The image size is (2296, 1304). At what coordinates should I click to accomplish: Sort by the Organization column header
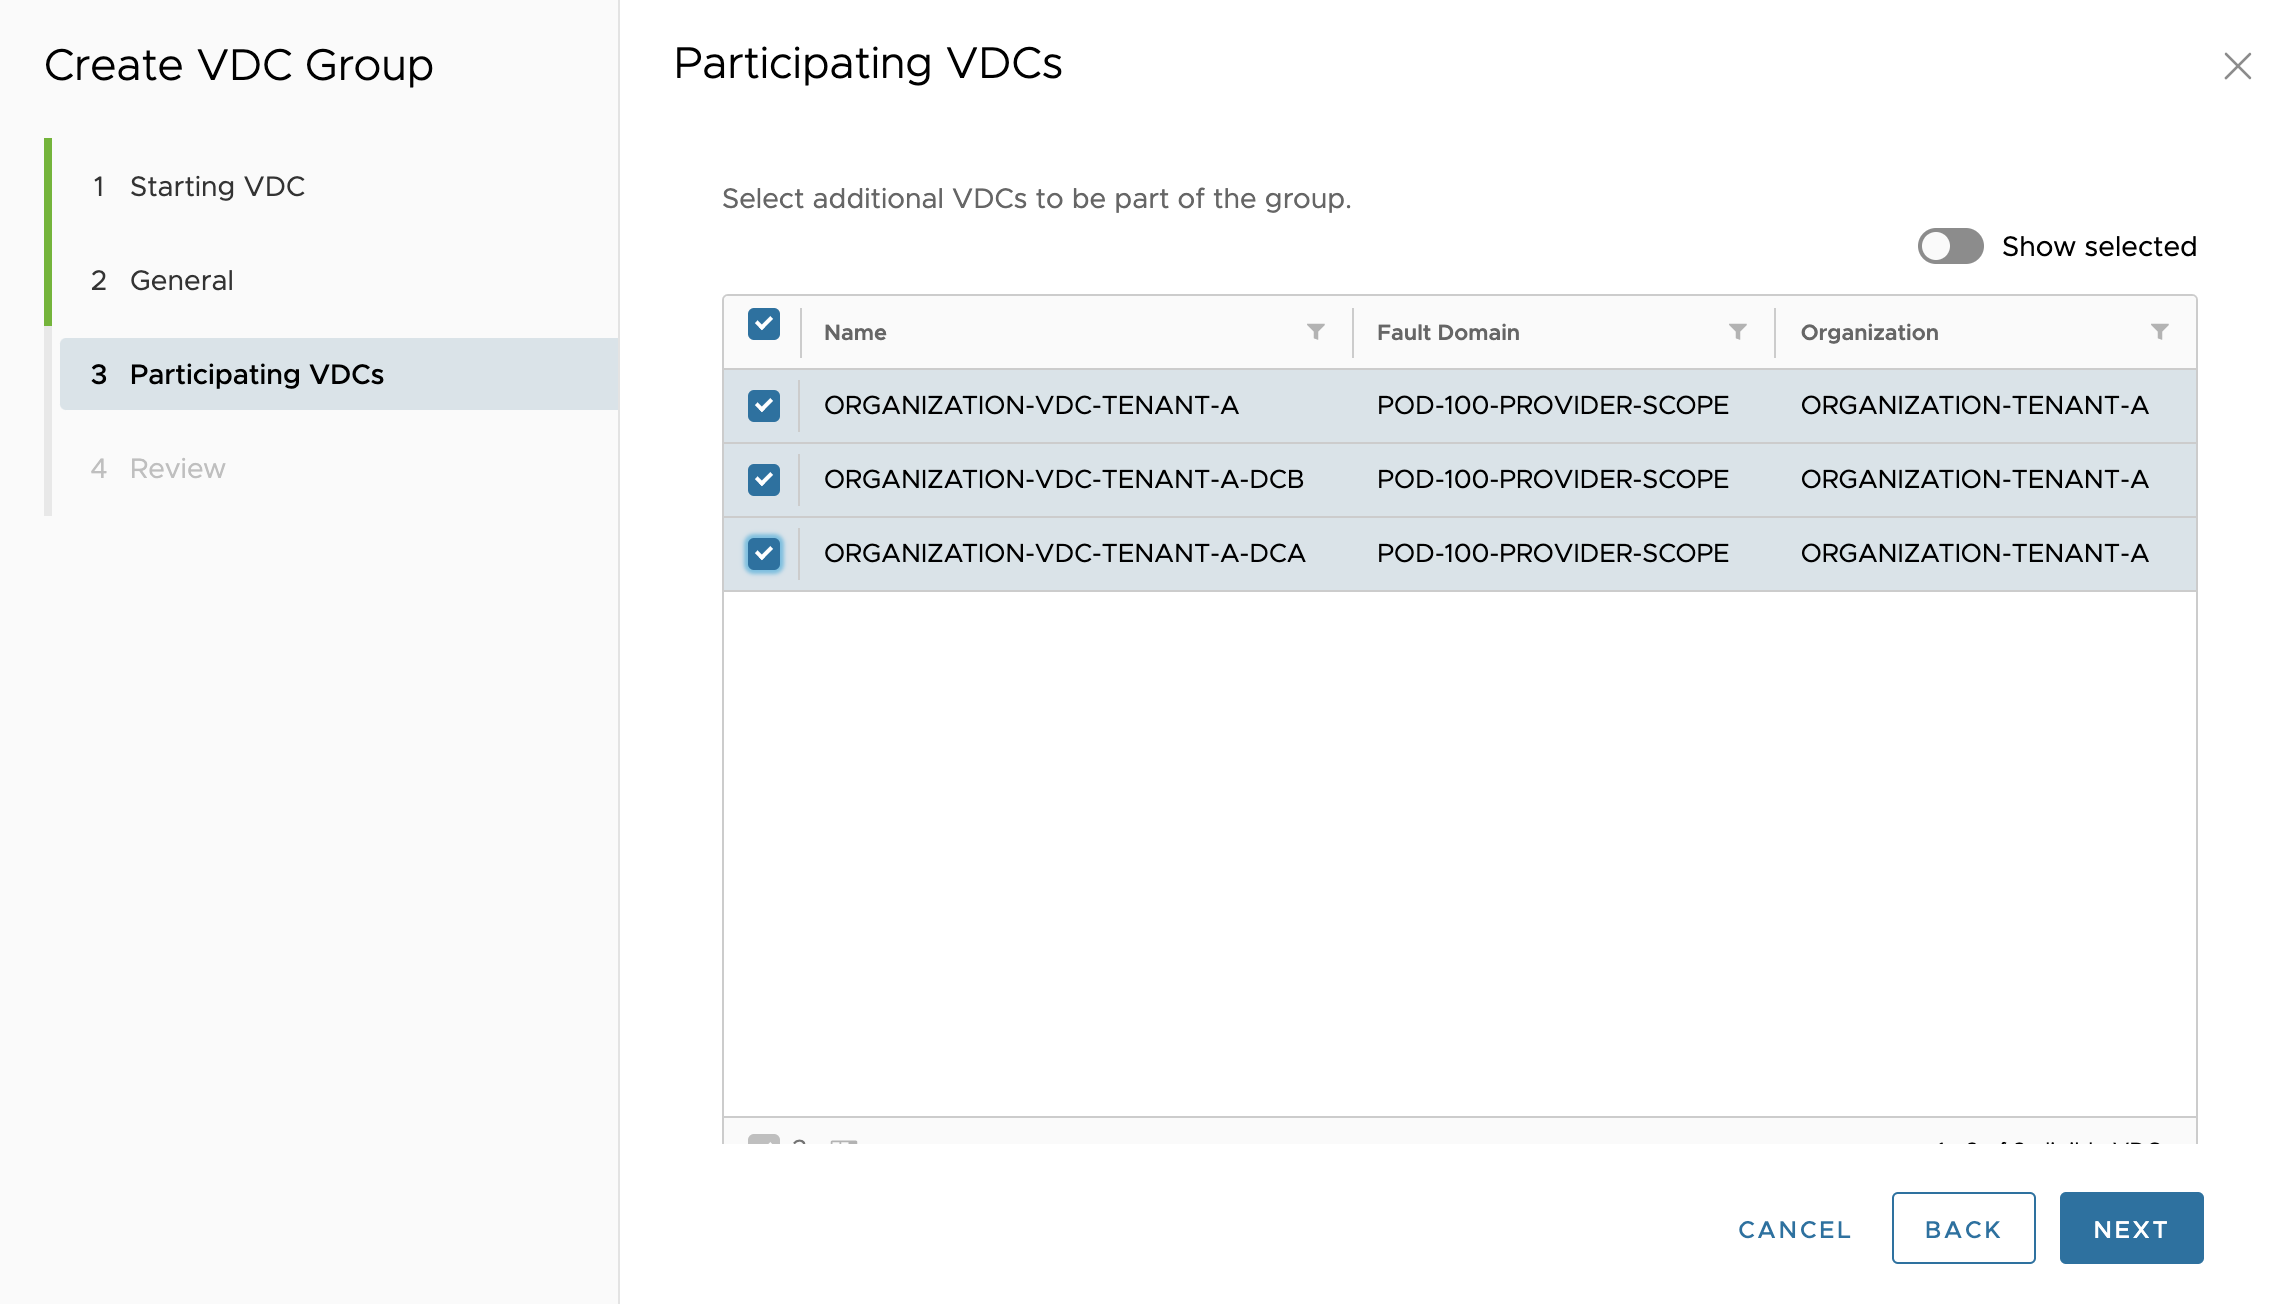point(1869,333)
